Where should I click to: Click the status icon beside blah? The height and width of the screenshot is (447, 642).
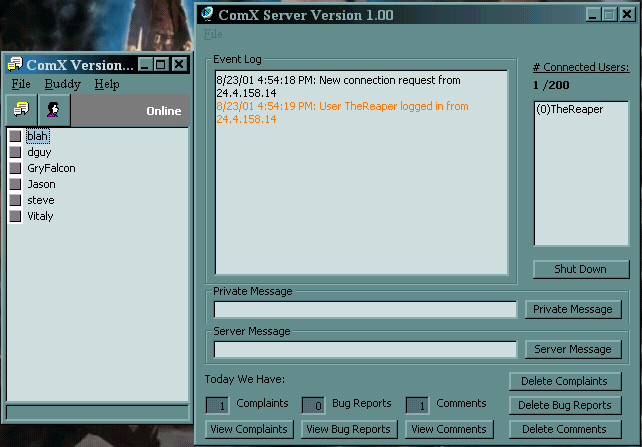coord(15,136)
